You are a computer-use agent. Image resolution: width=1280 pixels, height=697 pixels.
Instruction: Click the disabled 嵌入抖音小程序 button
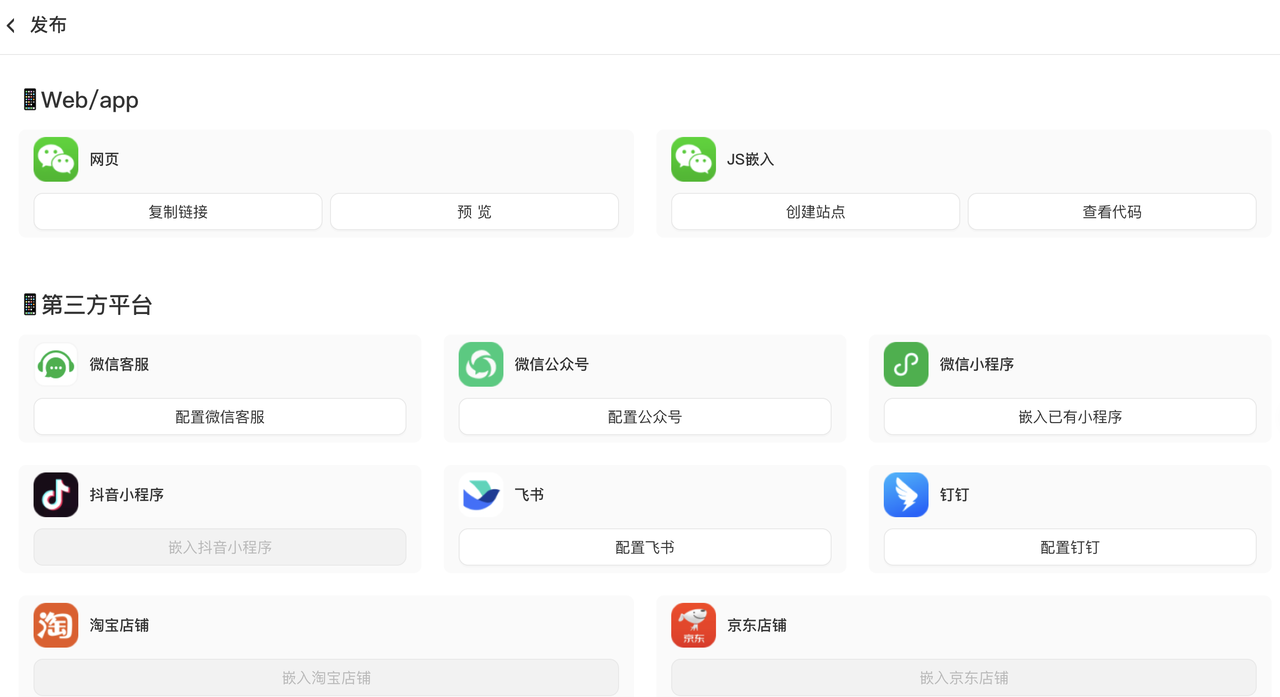pyautogui.click(x=220, y=547)
